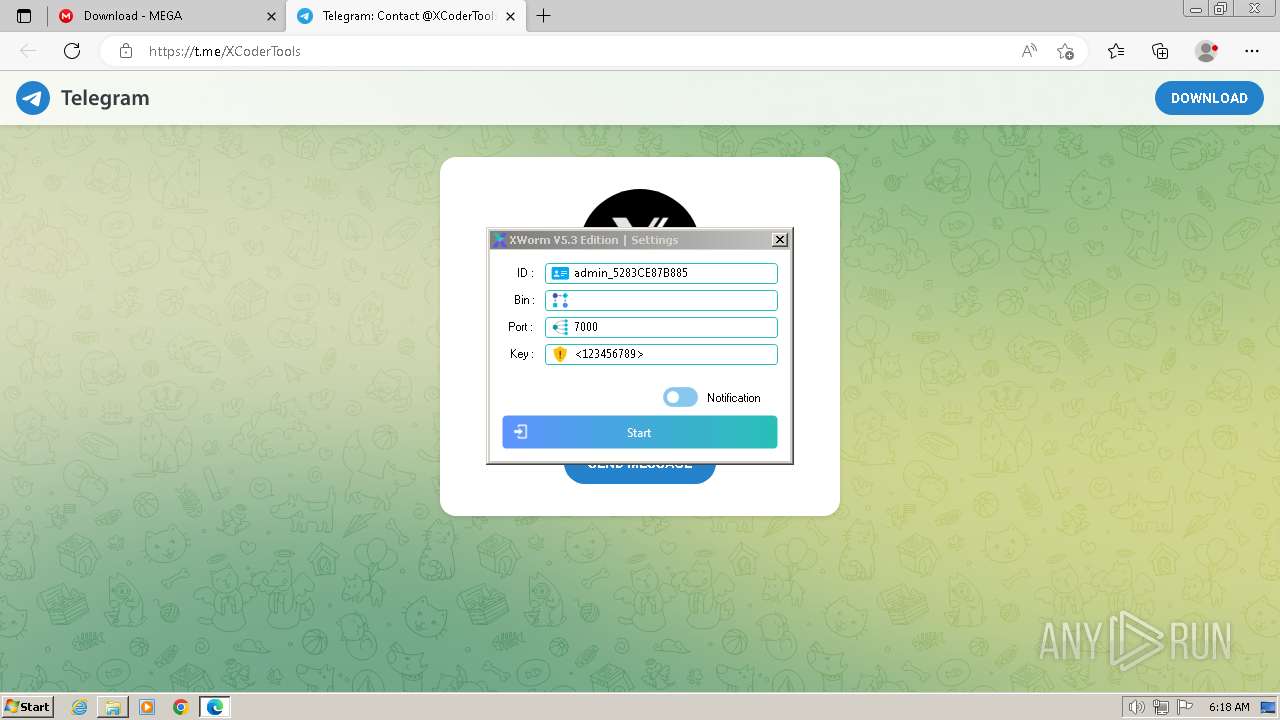Toggle the Notification switch
Screen dimensions: 1280x720
coord(680,397)
